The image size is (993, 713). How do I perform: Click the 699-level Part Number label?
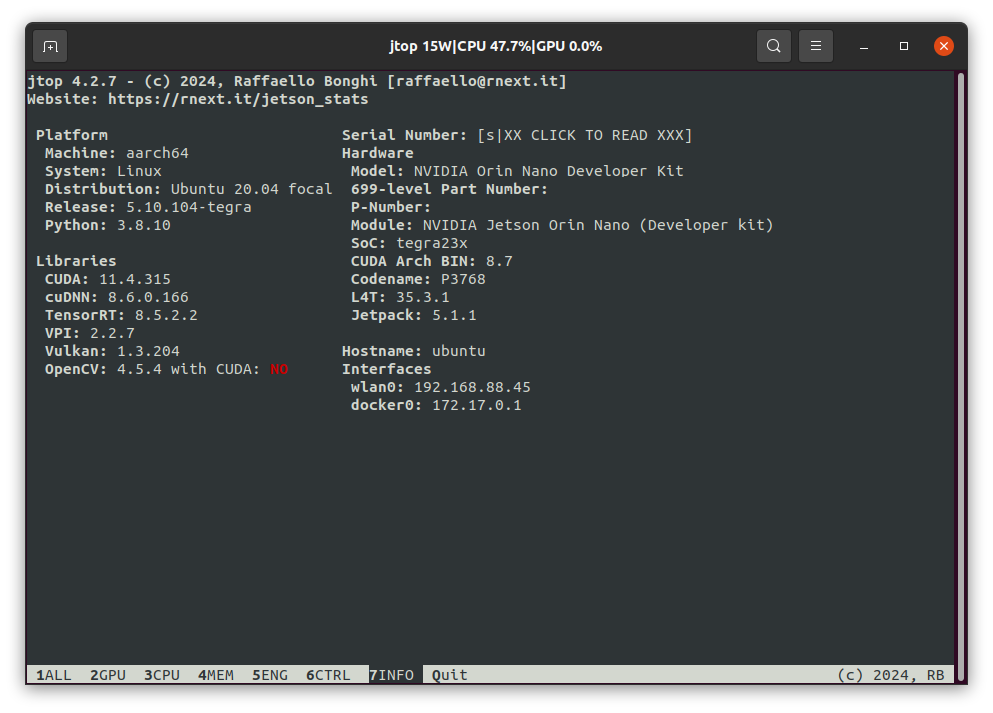[449, 189]
